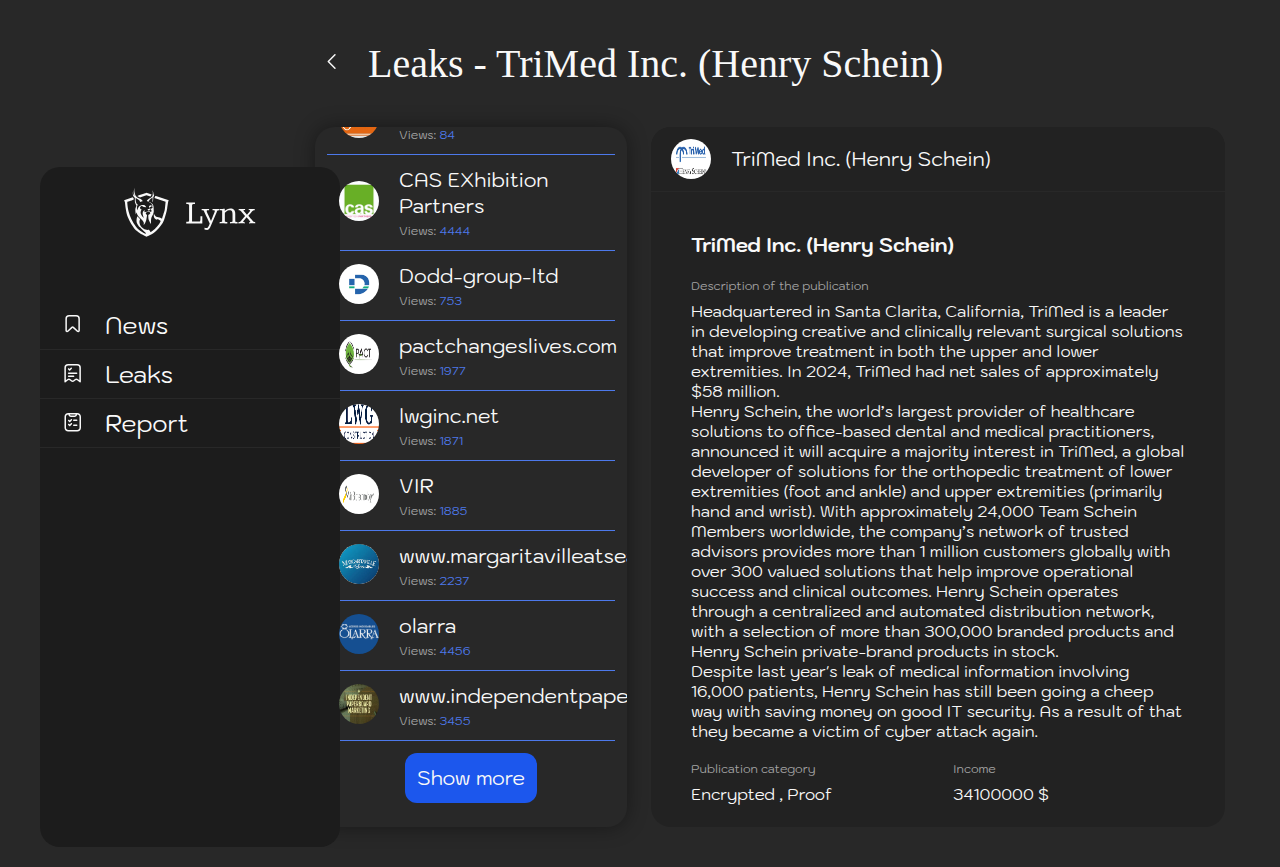Click the Lynx shield logo
This screenshot has width=1280, height=867.
146,213
